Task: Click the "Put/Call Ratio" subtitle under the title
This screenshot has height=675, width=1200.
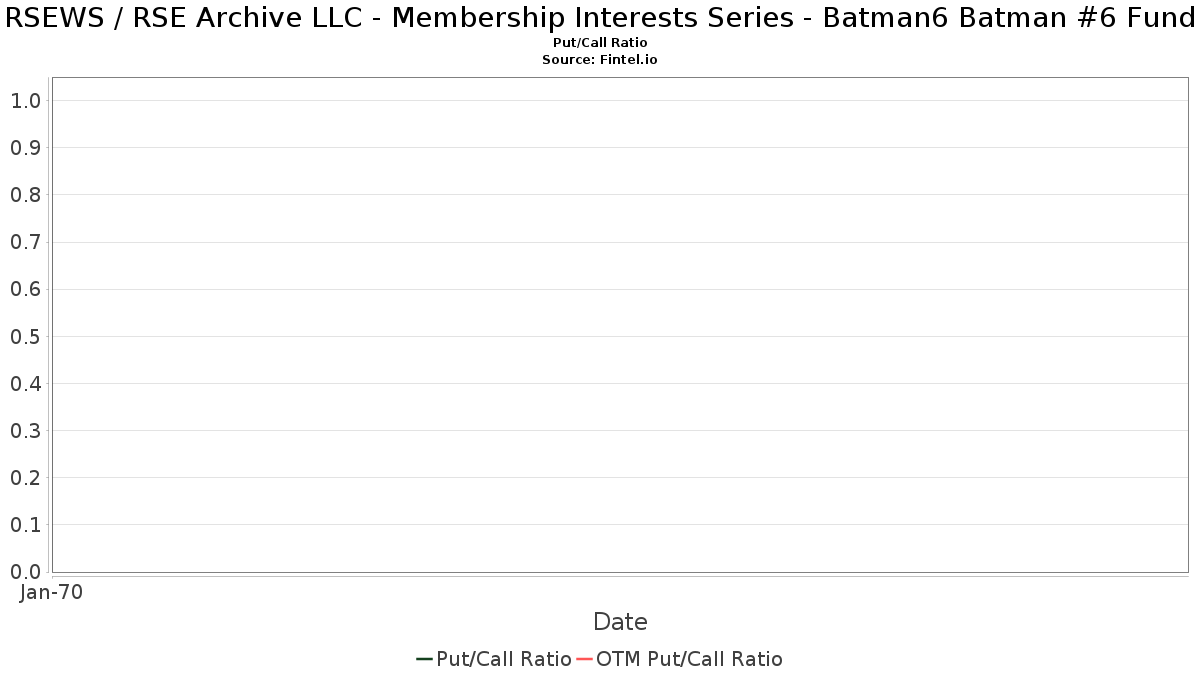Action: [x=600, y=43]
